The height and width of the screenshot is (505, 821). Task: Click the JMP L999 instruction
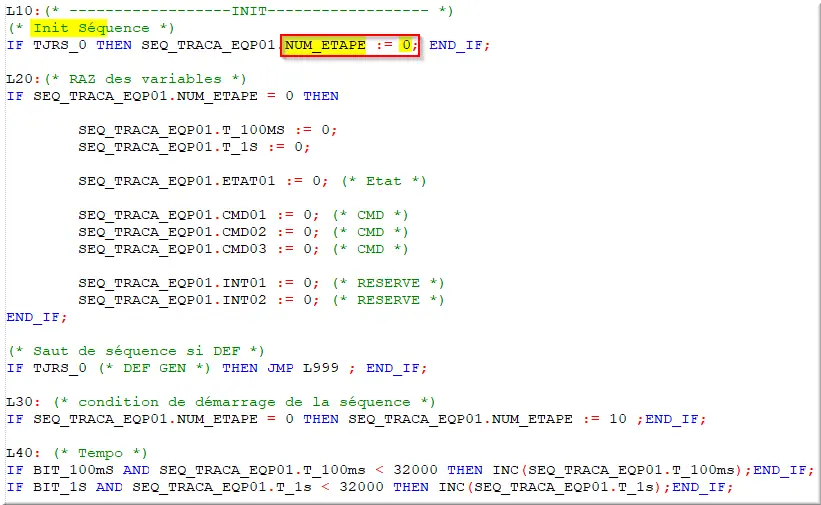click(x=303, y=368)
